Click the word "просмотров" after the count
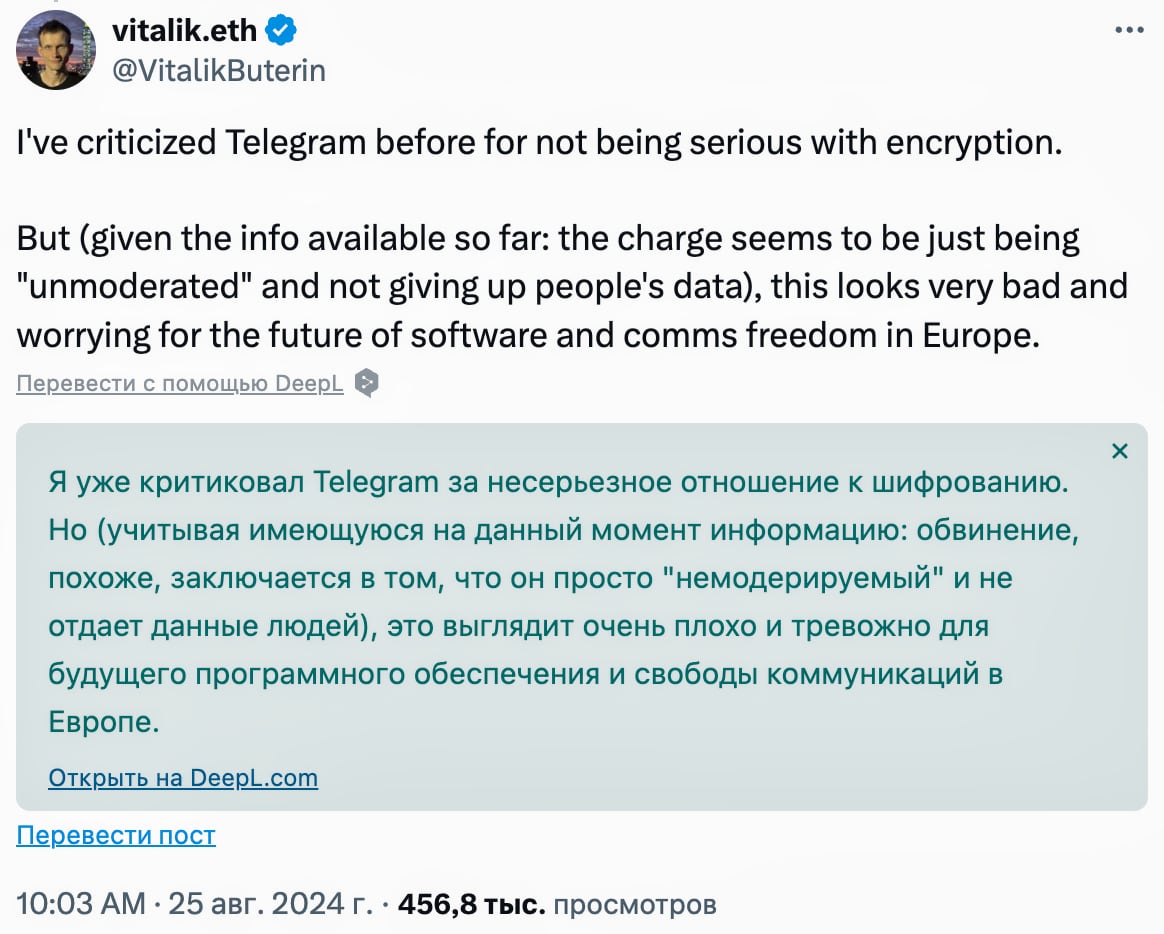This screenshot has height=934, width=1164. 635,905
